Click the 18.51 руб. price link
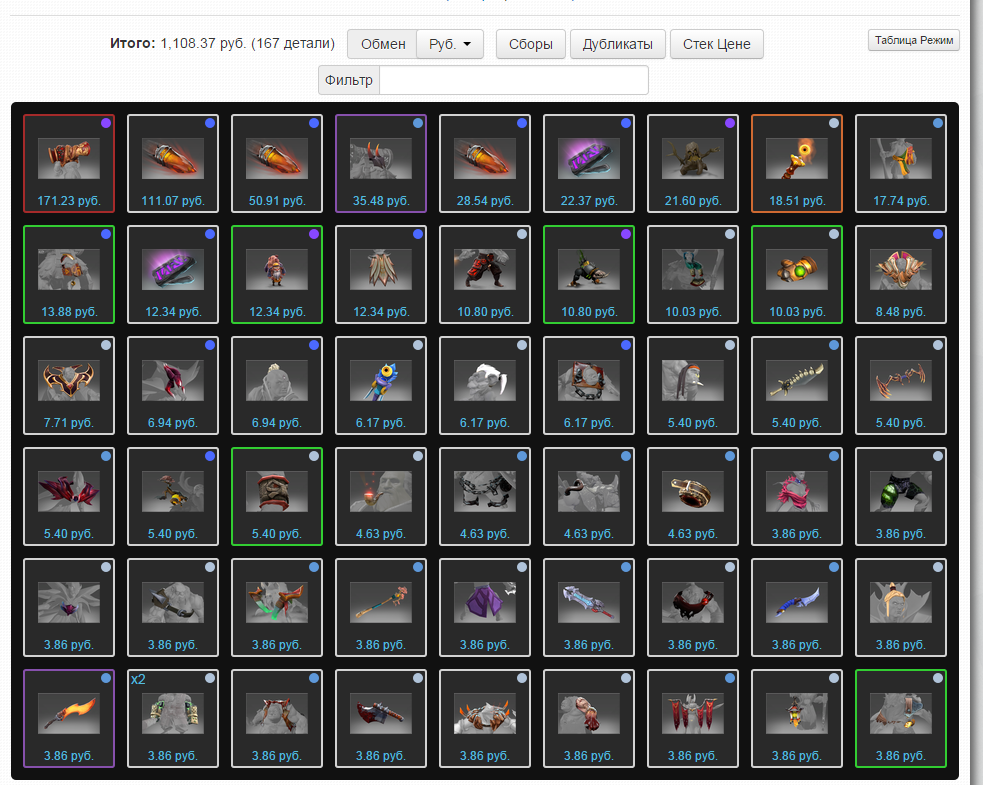 pyautogui.click(x=797, y=201)
